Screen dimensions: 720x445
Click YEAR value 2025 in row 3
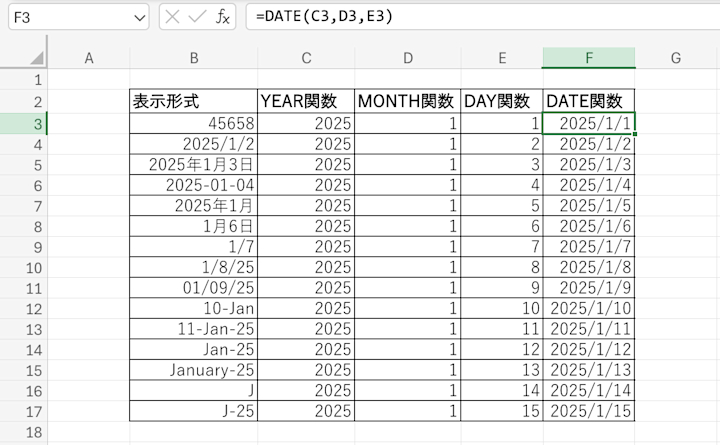306,123
